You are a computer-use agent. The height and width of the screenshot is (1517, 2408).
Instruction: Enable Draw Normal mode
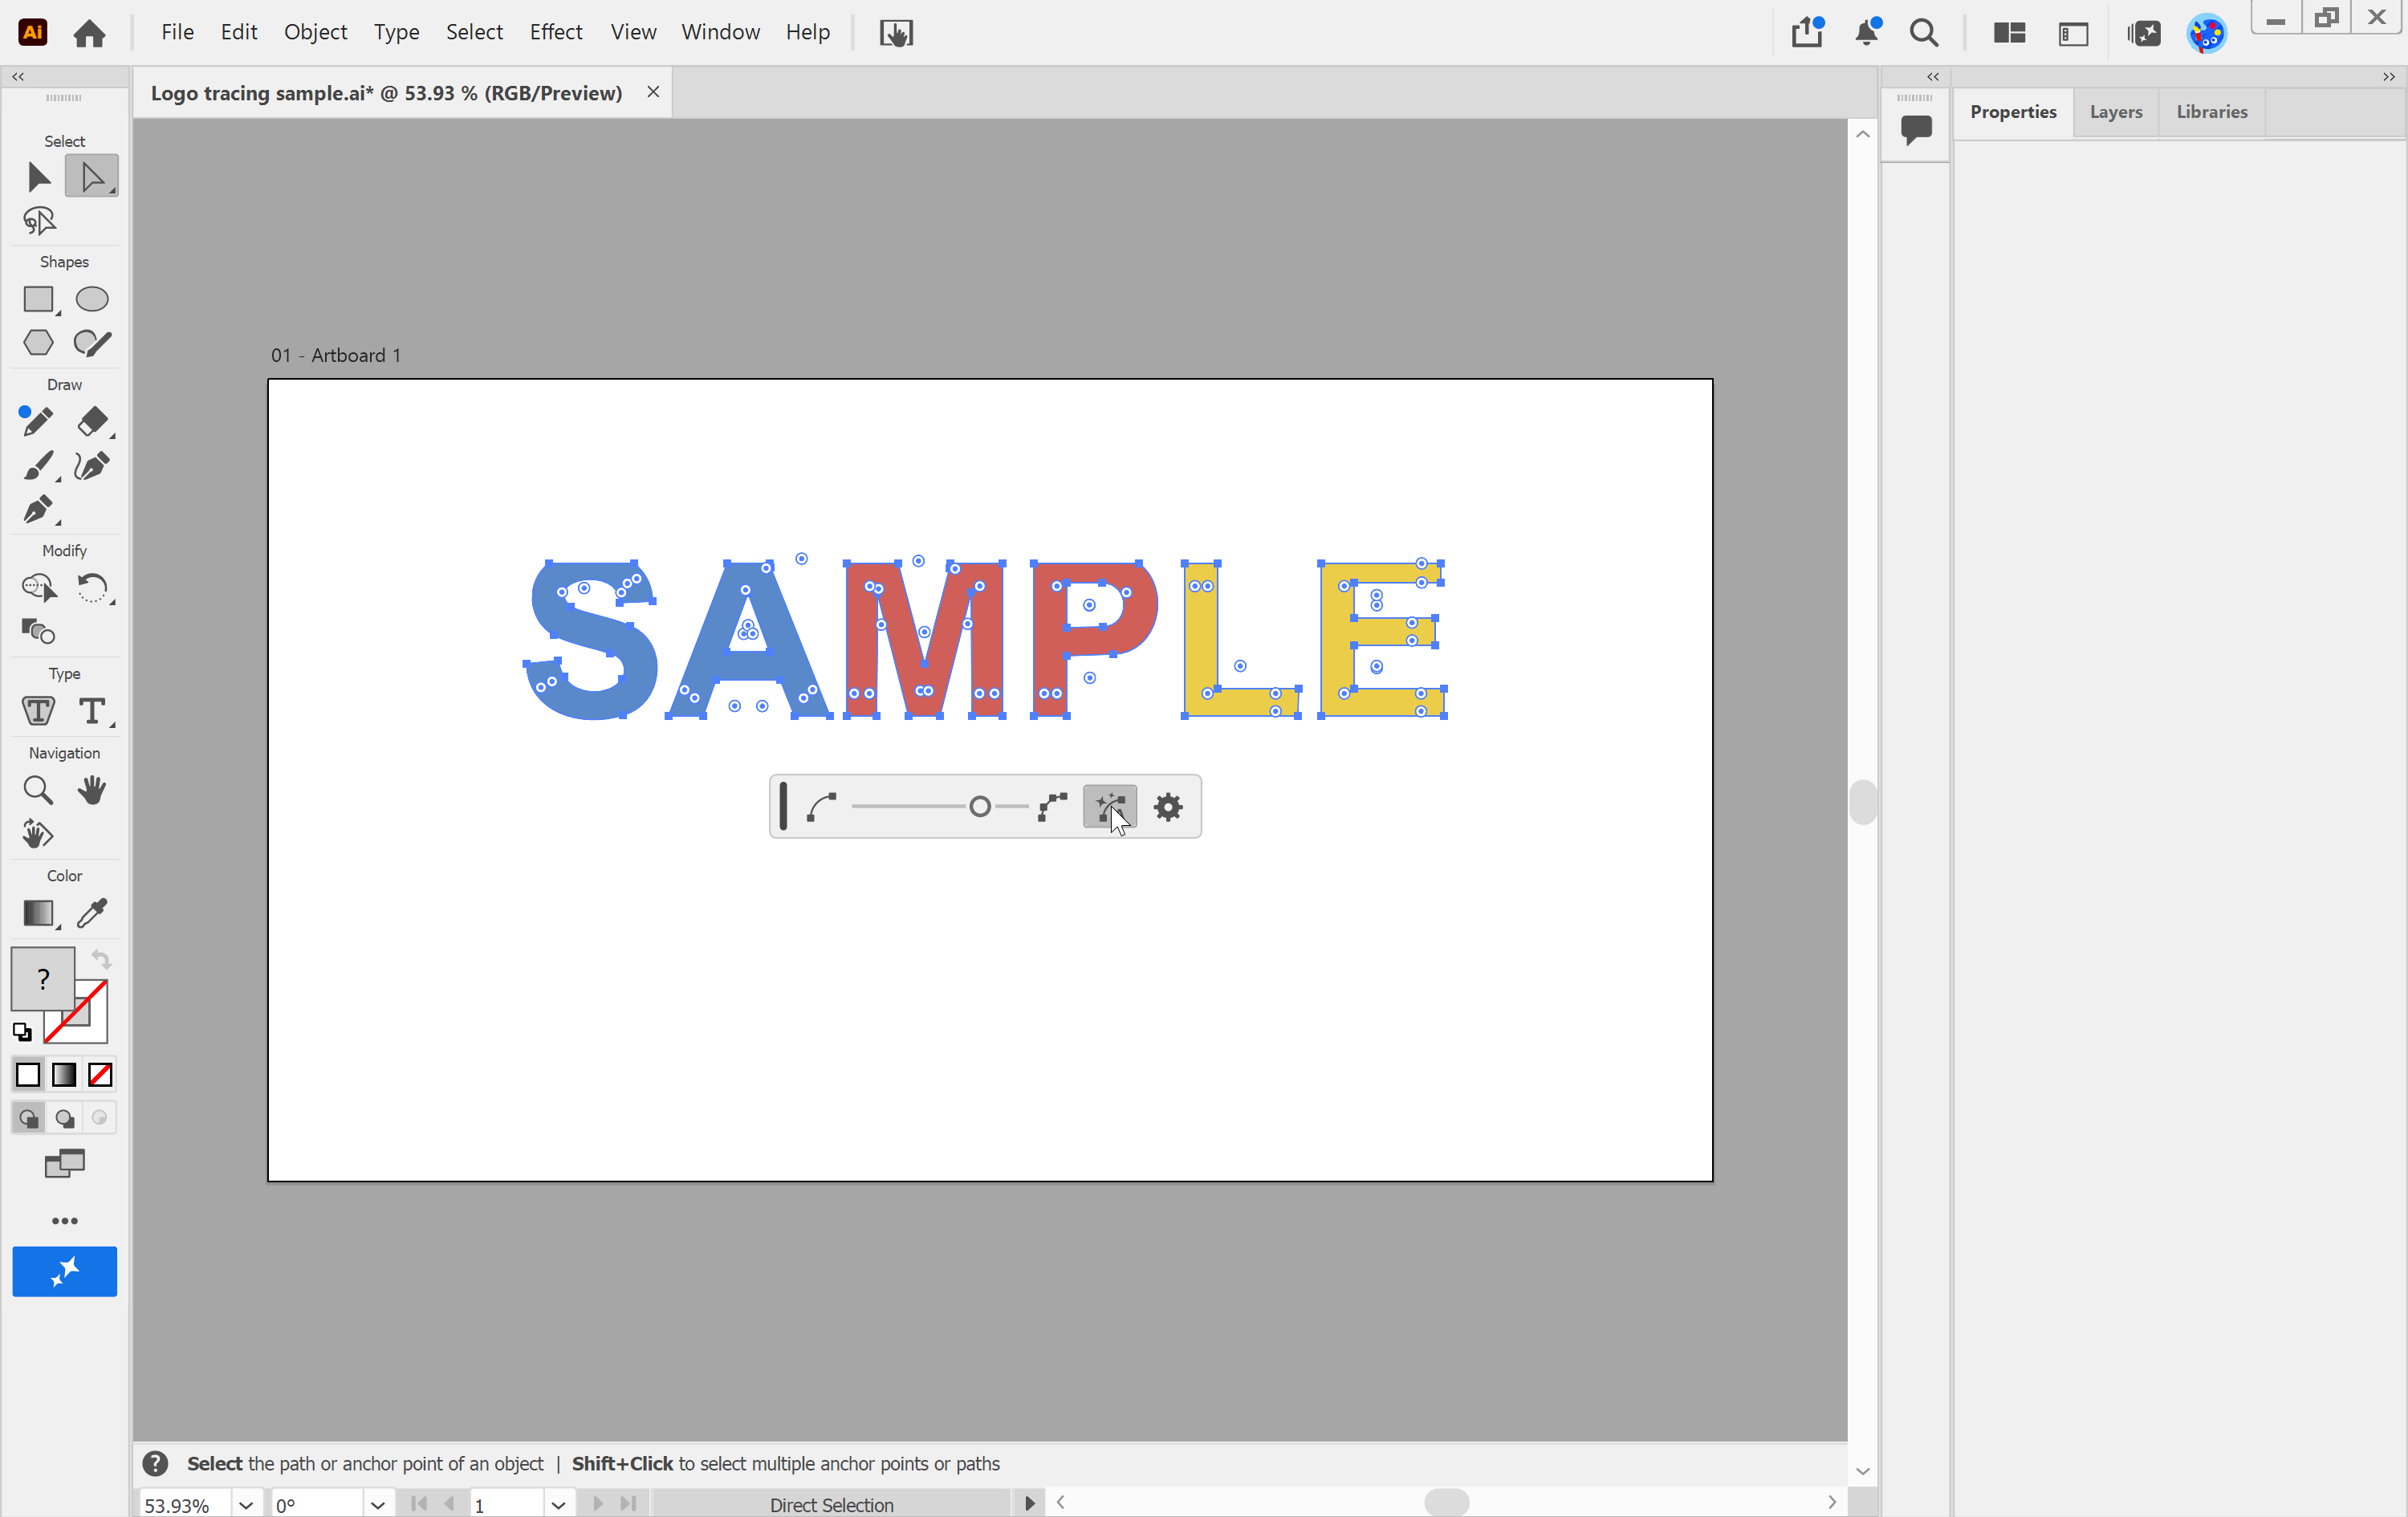click(x=28, y=1118)
